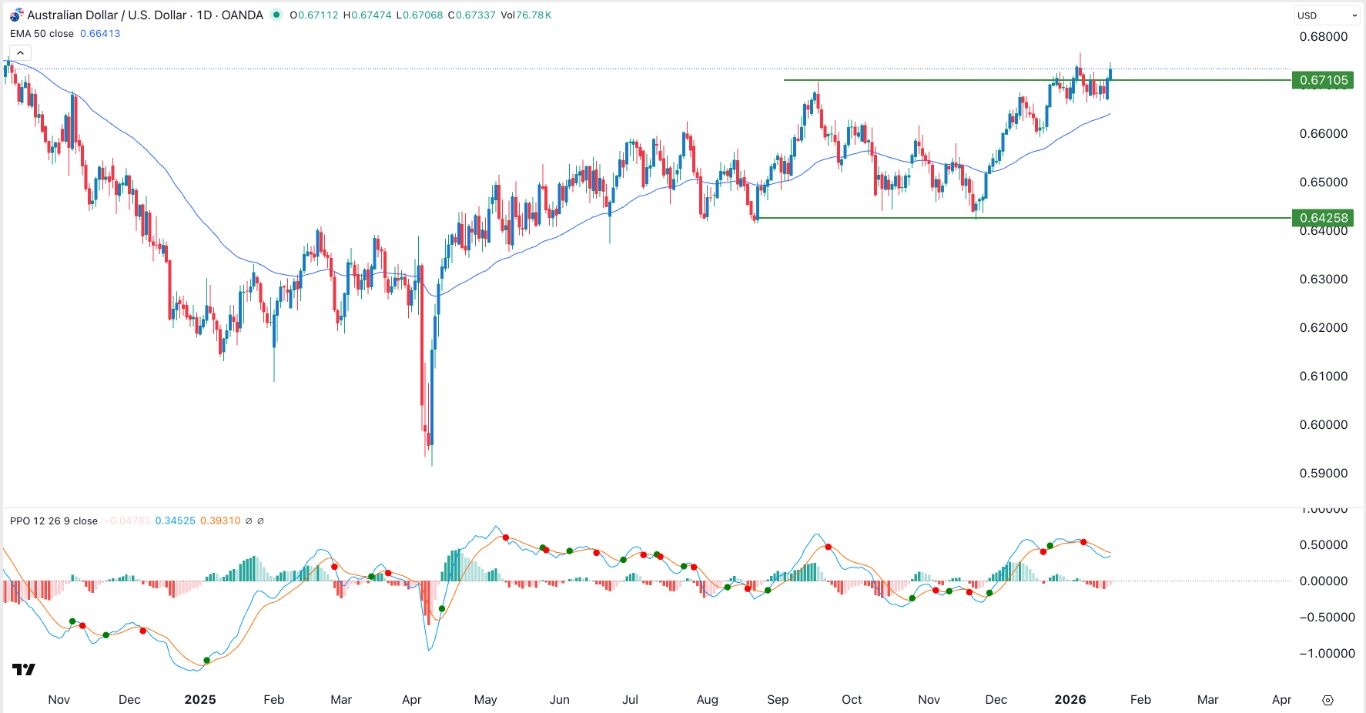The height and width of the screenshot is (713, 1366).
Task: Click the EMA value 0.66413 link
Action: coord(100,32)
